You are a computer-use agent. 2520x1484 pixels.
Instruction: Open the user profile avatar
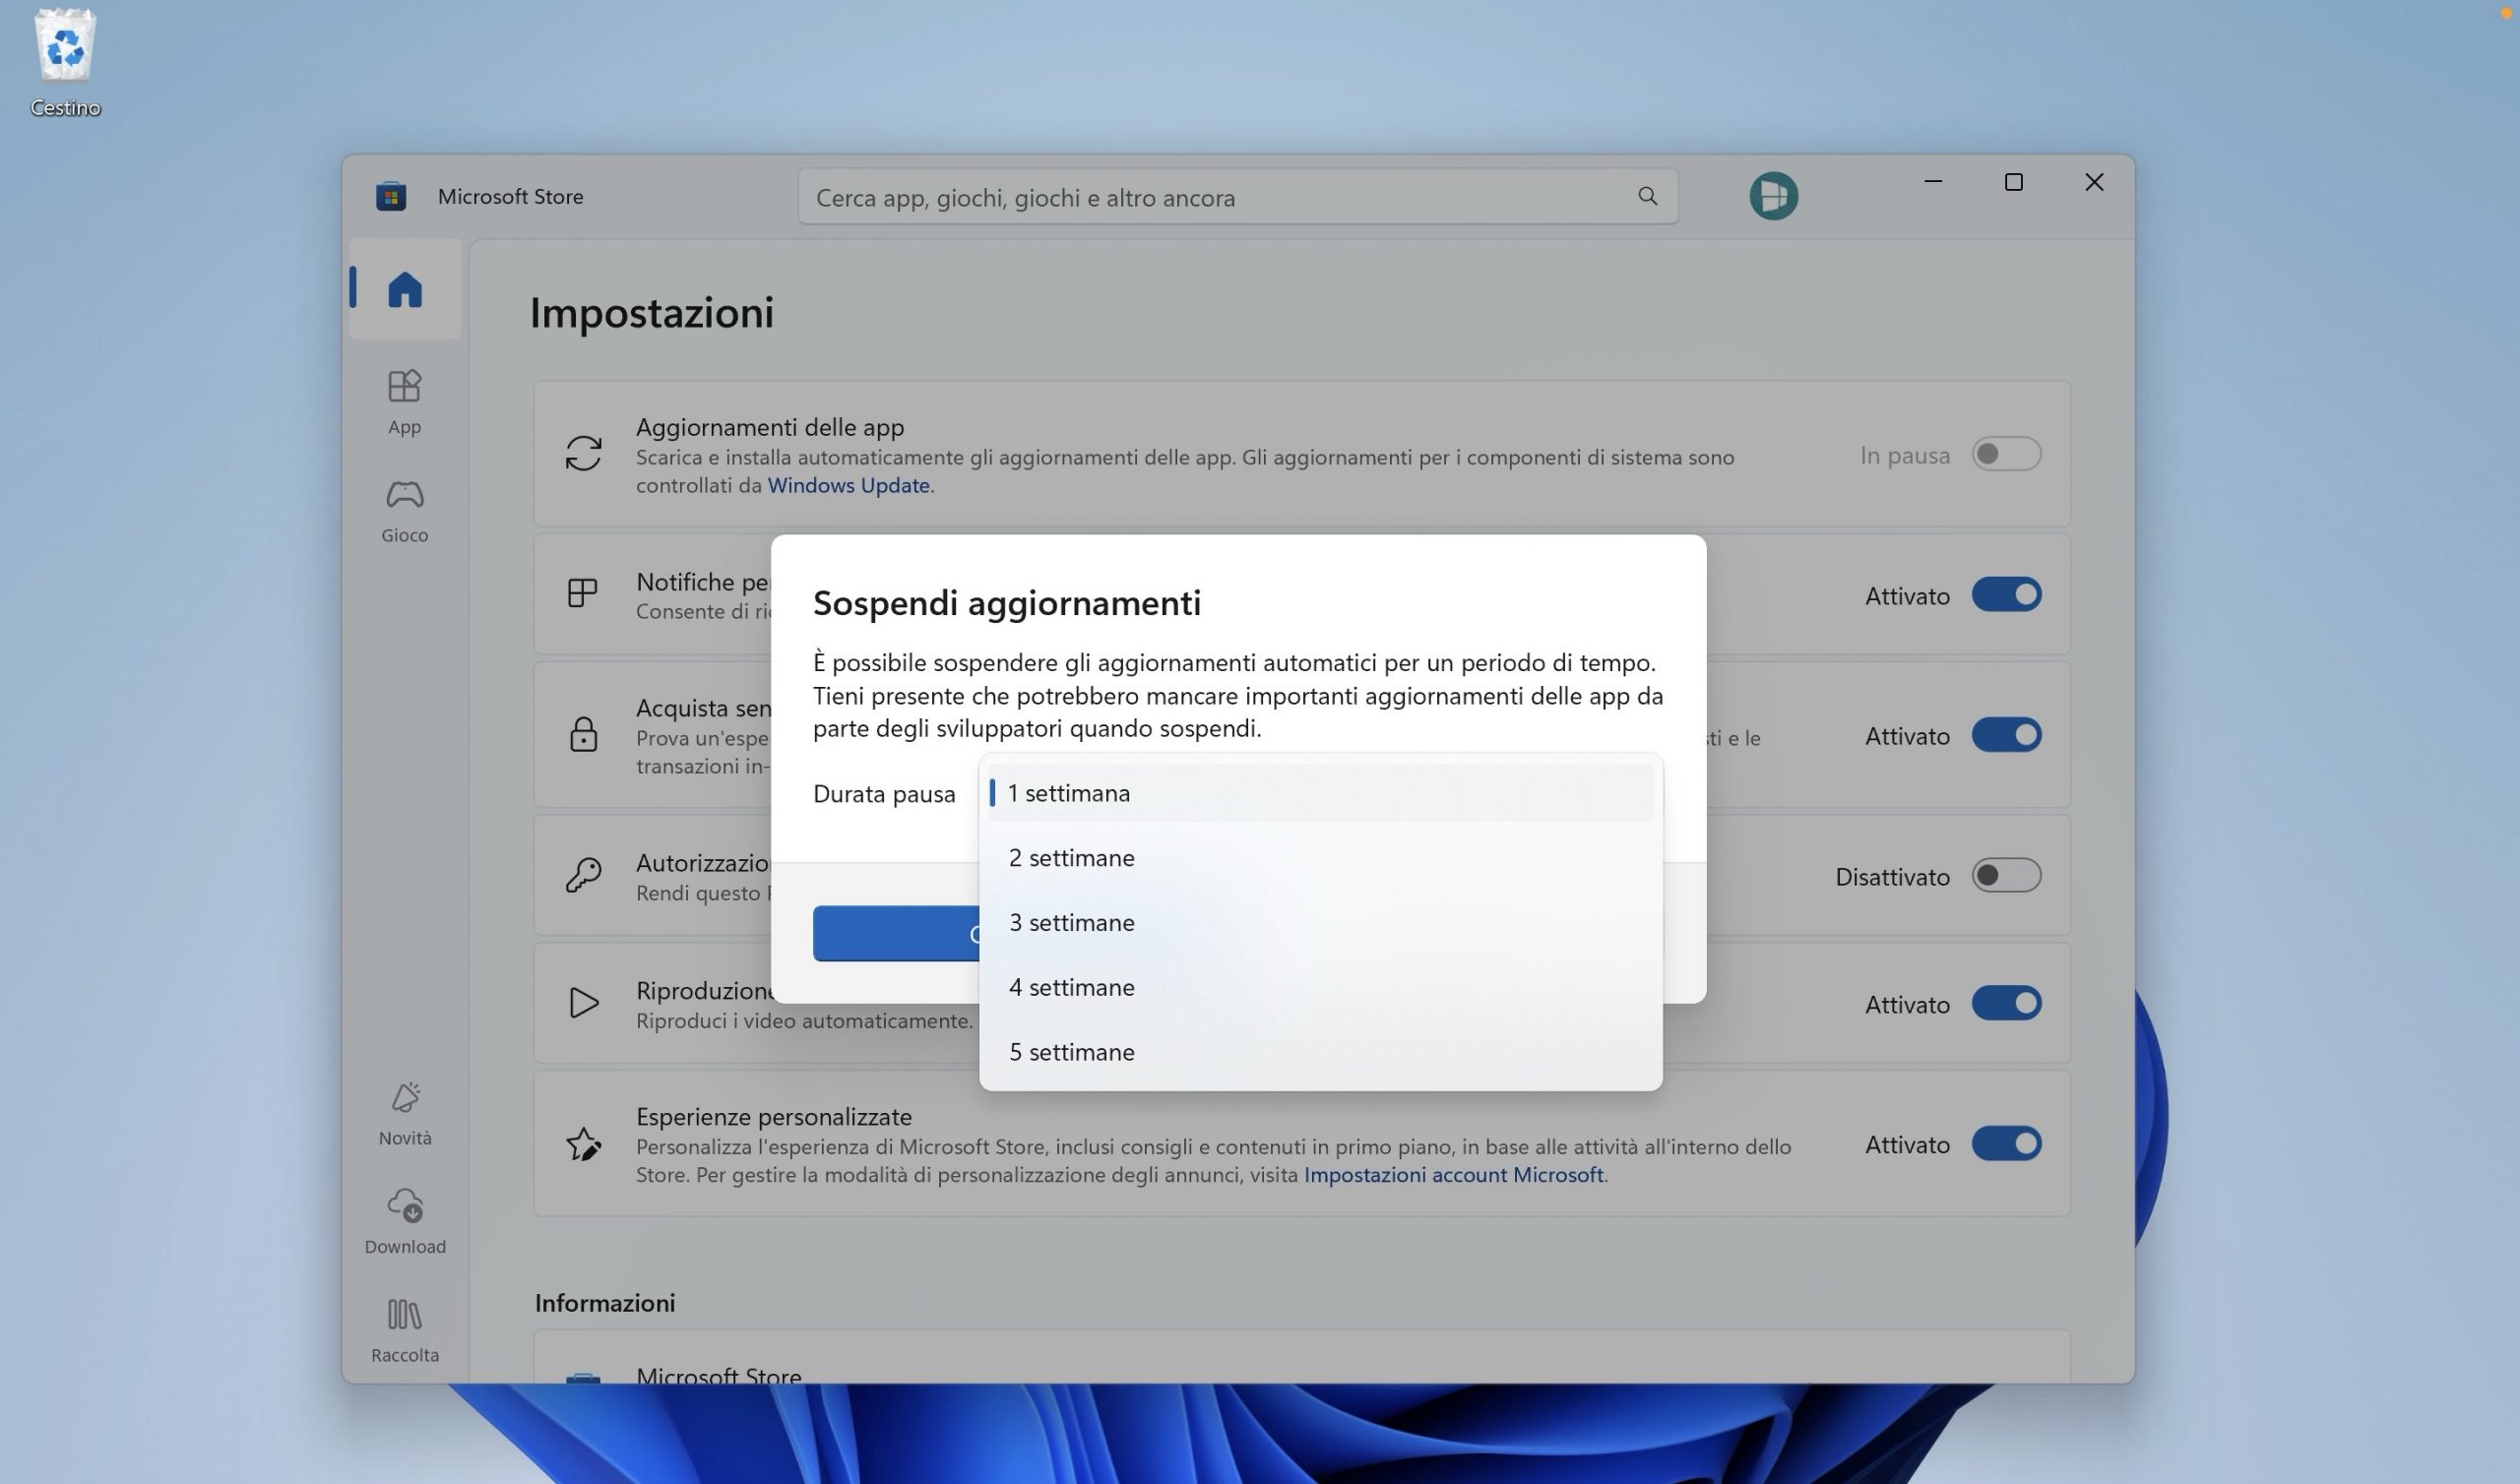coord(1773,196)
